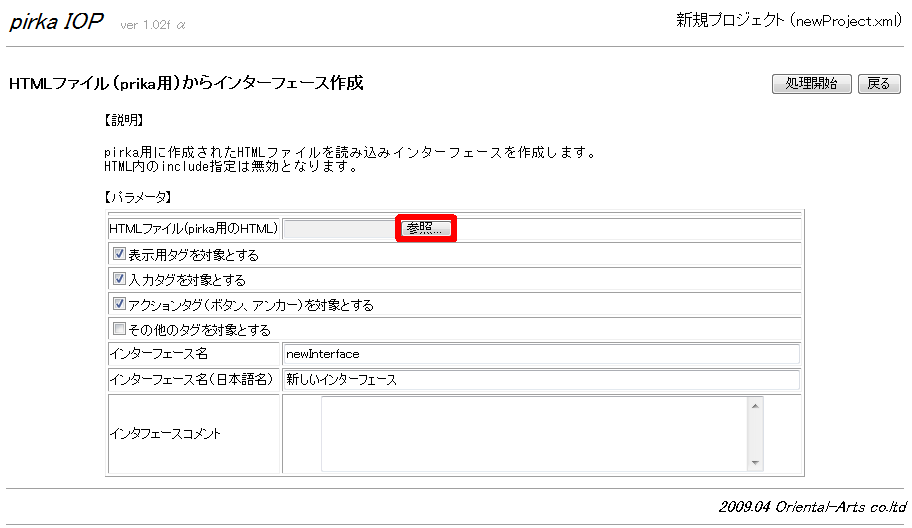Image resolution: width=912 pixels, height=528 pixels.
Task: Click the pirka IOP logo title
Action: click(57, 22)
